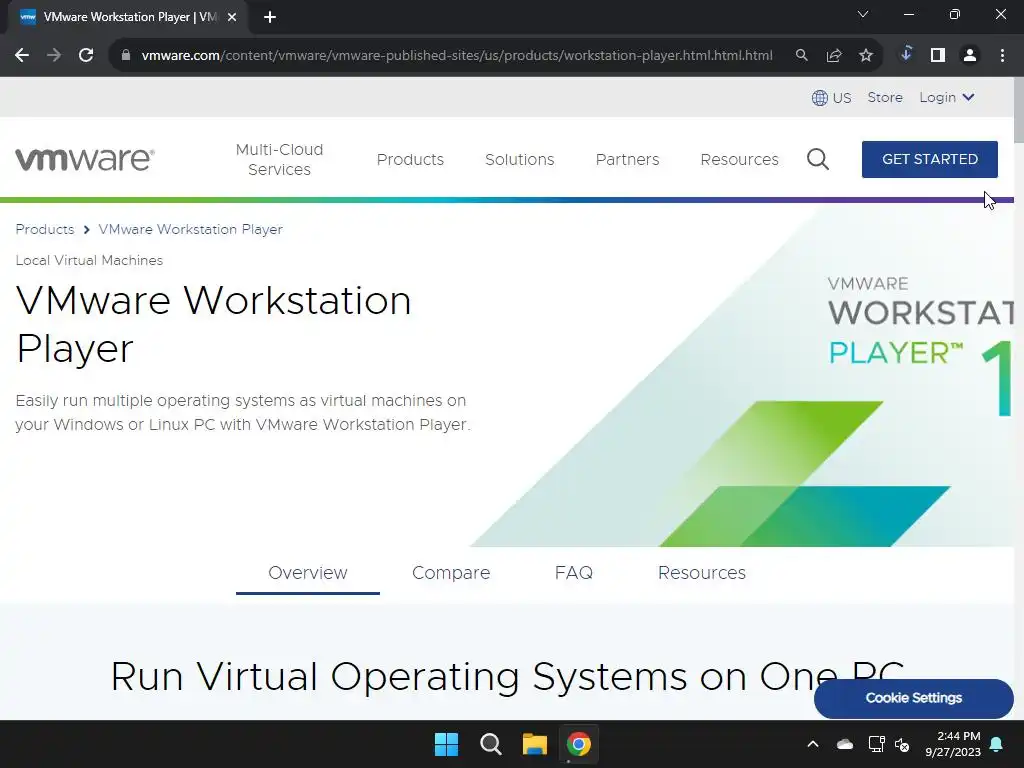Open File Explorer from taskbar
This screenshot has width=1024, height=768.
[x=535, y=744]
